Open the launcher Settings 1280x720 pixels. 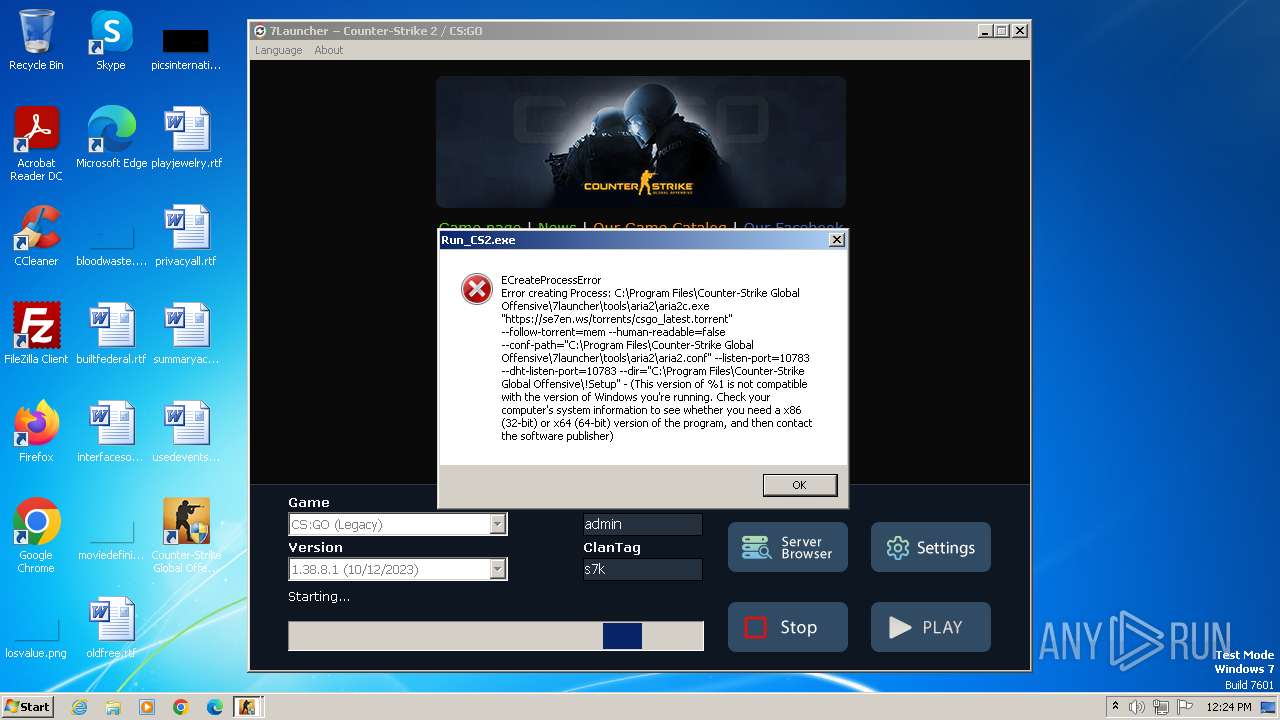coord(931,547)
